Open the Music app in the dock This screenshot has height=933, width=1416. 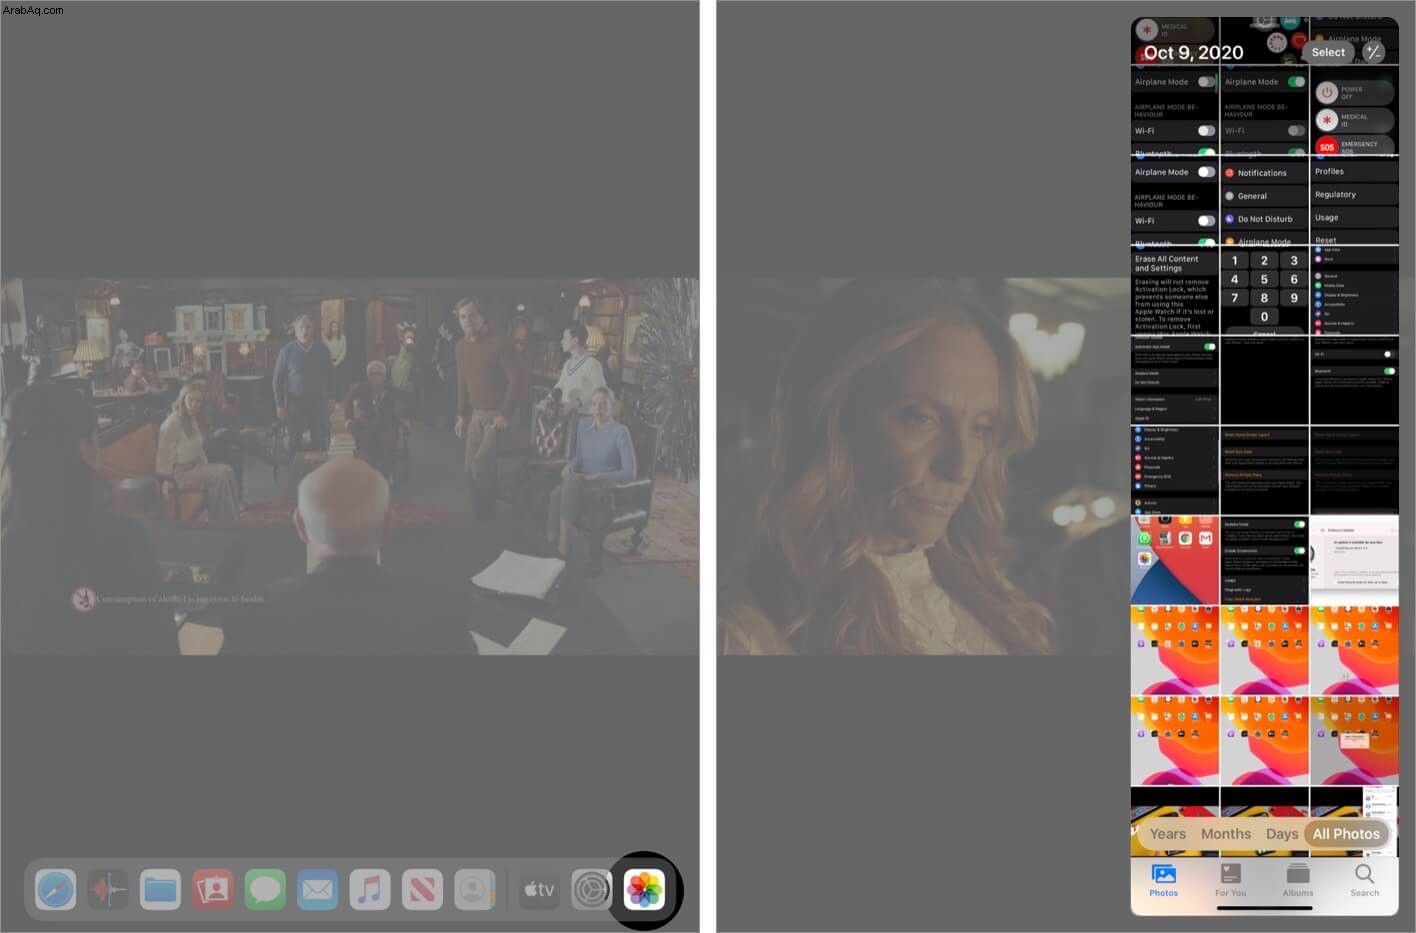pos(370,889)
